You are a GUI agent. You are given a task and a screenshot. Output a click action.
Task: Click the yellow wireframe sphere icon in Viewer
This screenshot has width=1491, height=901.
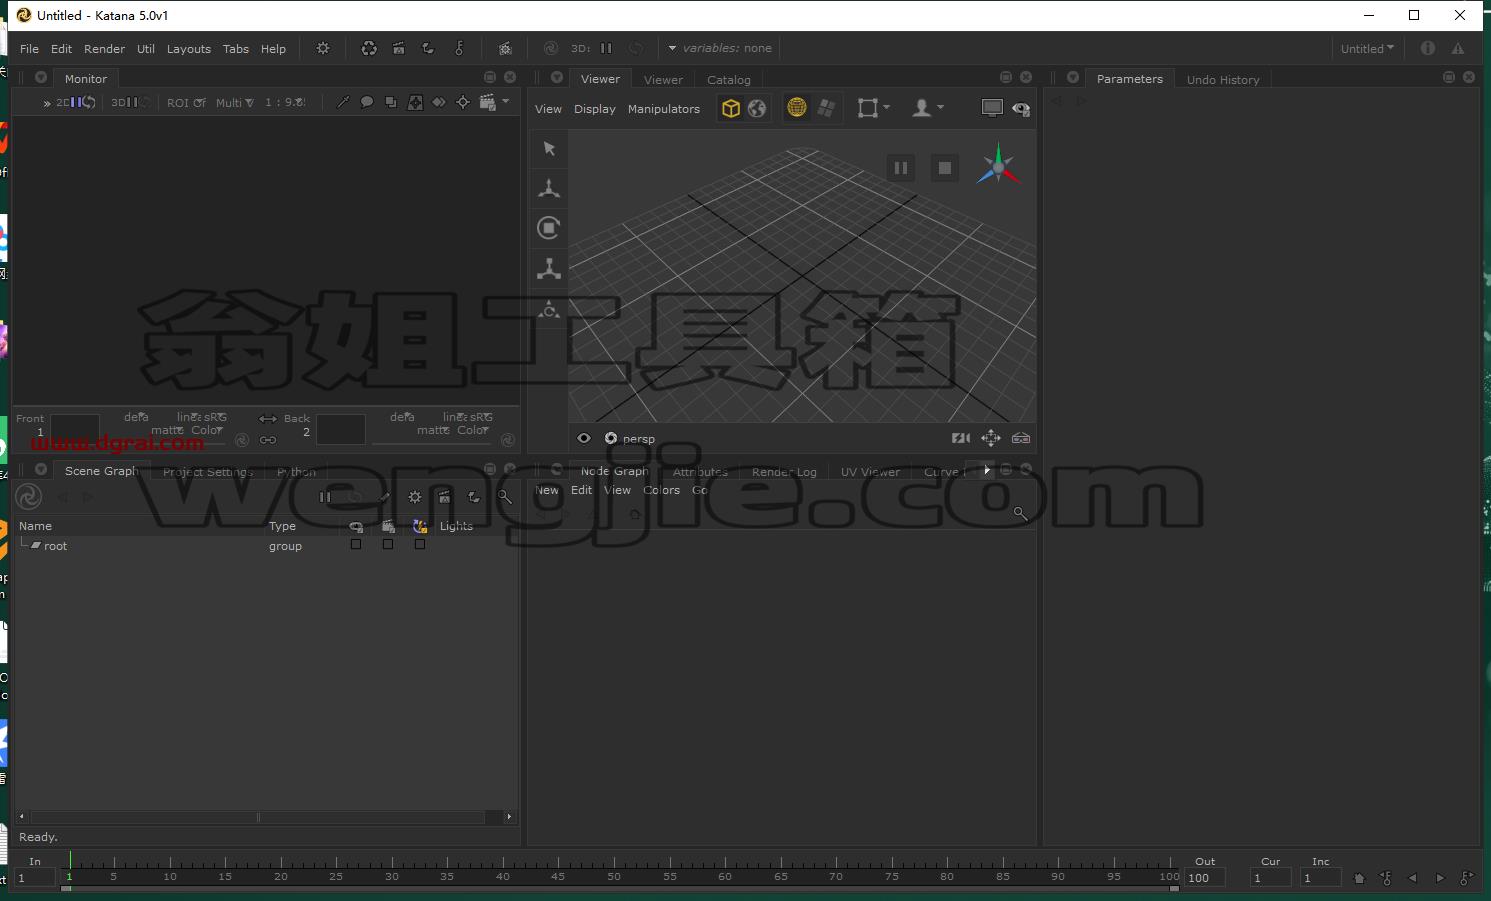[797, 108]
